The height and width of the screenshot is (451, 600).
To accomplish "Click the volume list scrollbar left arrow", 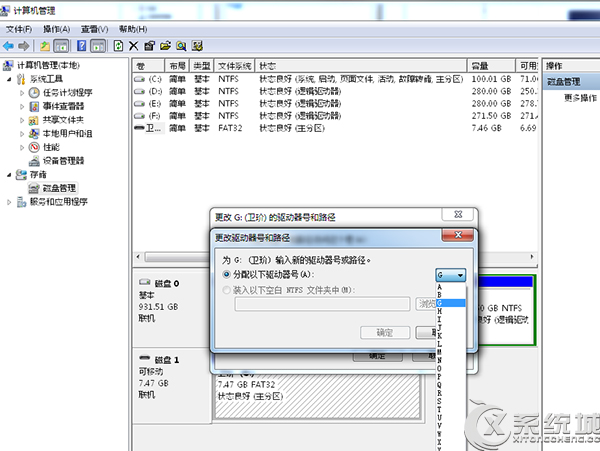I will (x=138, y=257).
